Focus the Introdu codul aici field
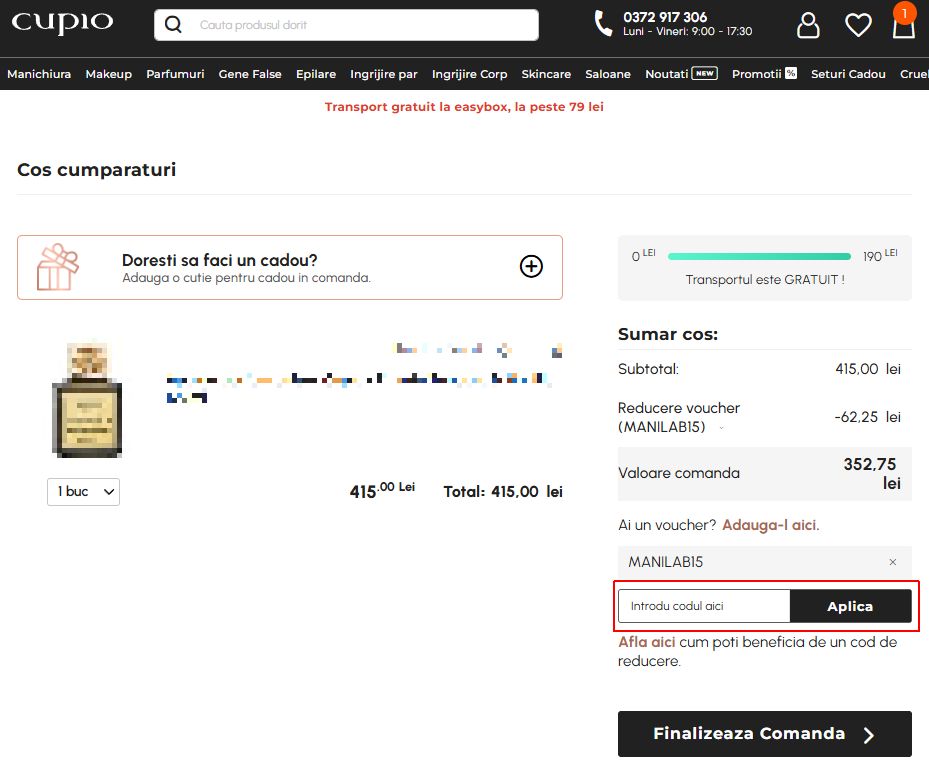The height and width of the screenshot is (770, 929). 704,606
